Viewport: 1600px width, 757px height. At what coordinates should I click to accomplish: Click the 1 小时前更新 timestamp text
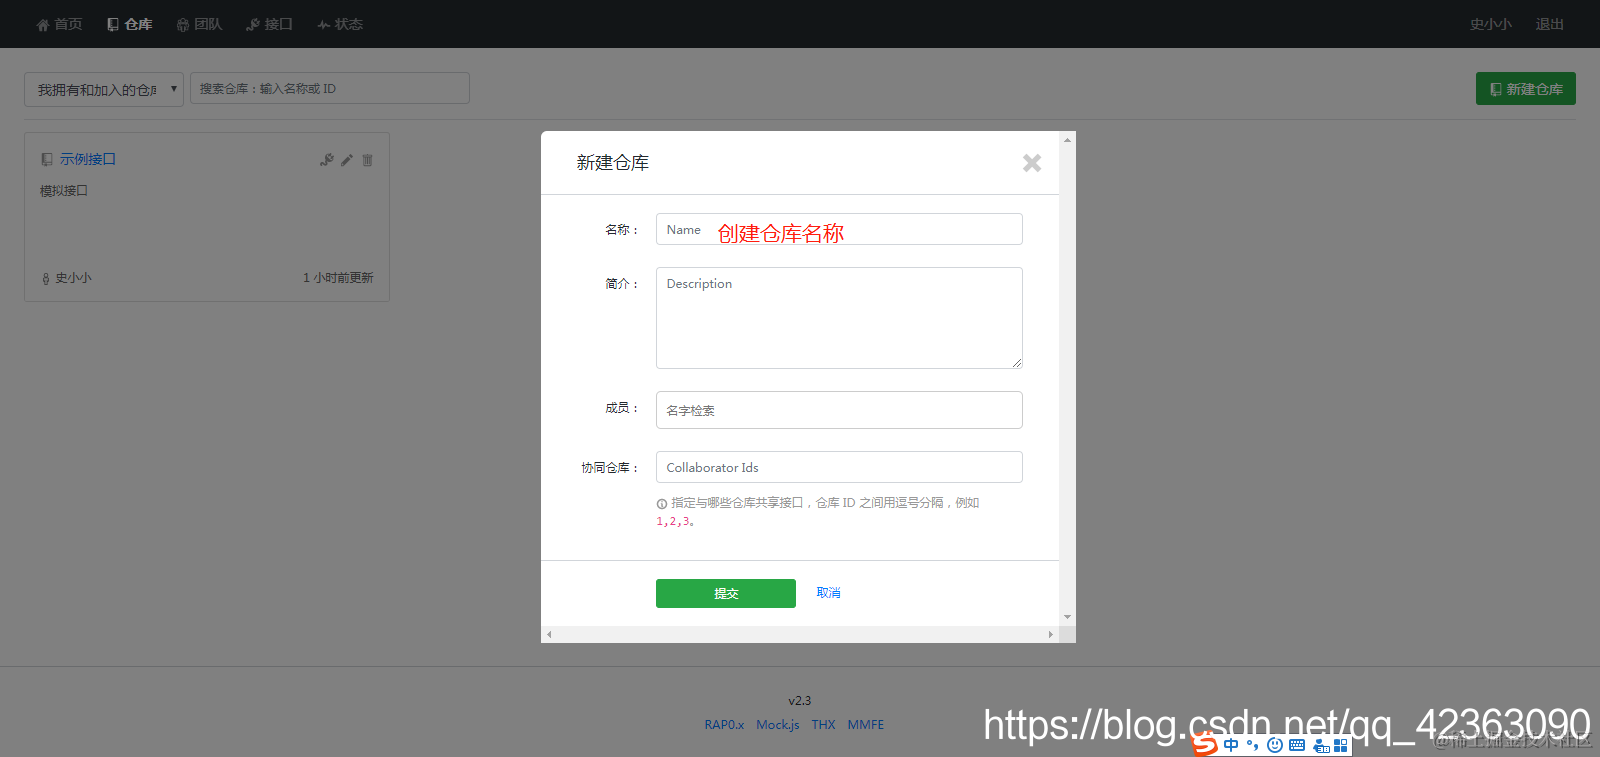point(338,278)
